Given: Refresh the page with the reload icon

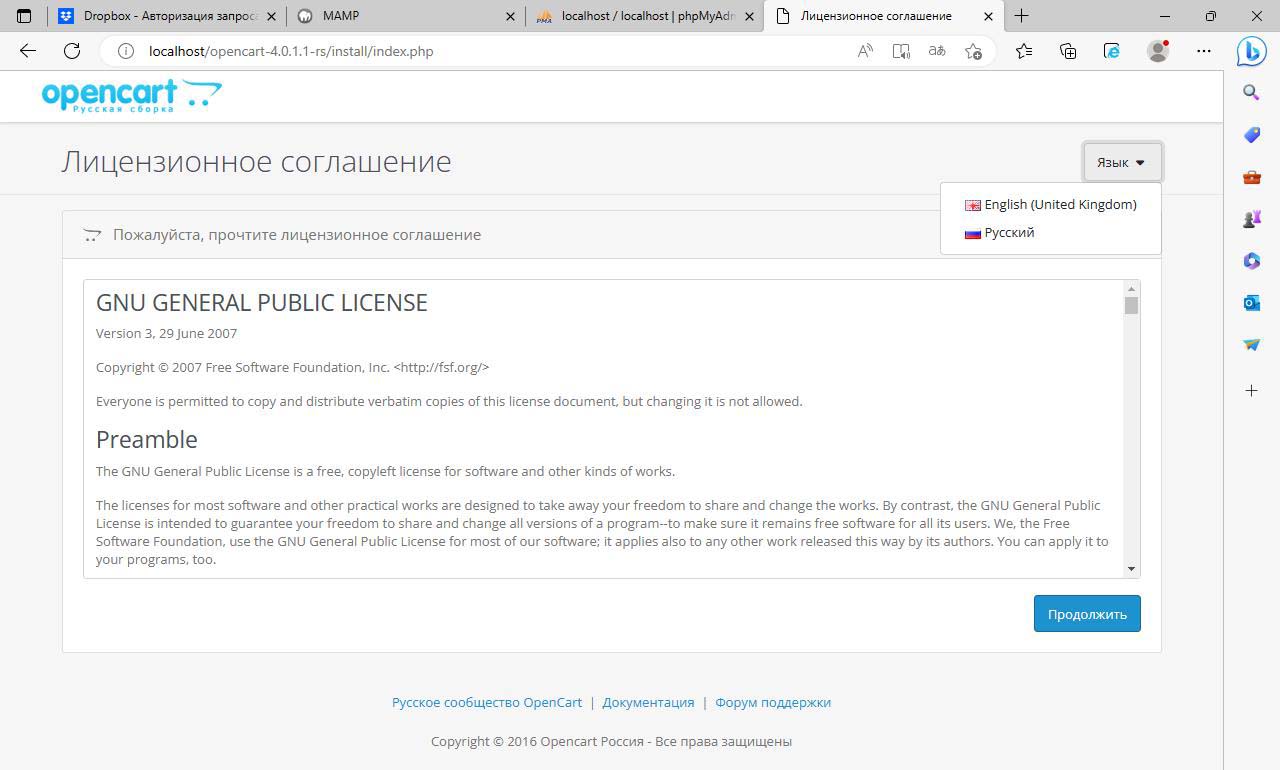Looking at the screenshot, I should (72, 51).
